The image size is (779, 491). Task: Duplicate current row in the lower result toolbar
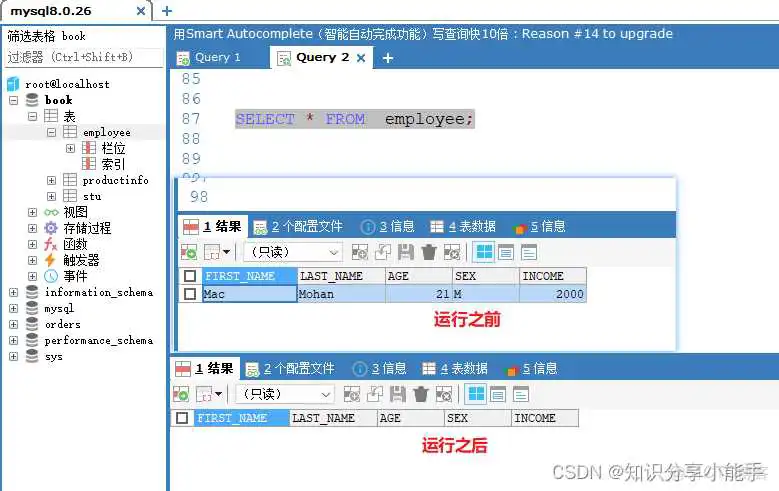click(x=375, y=395)
